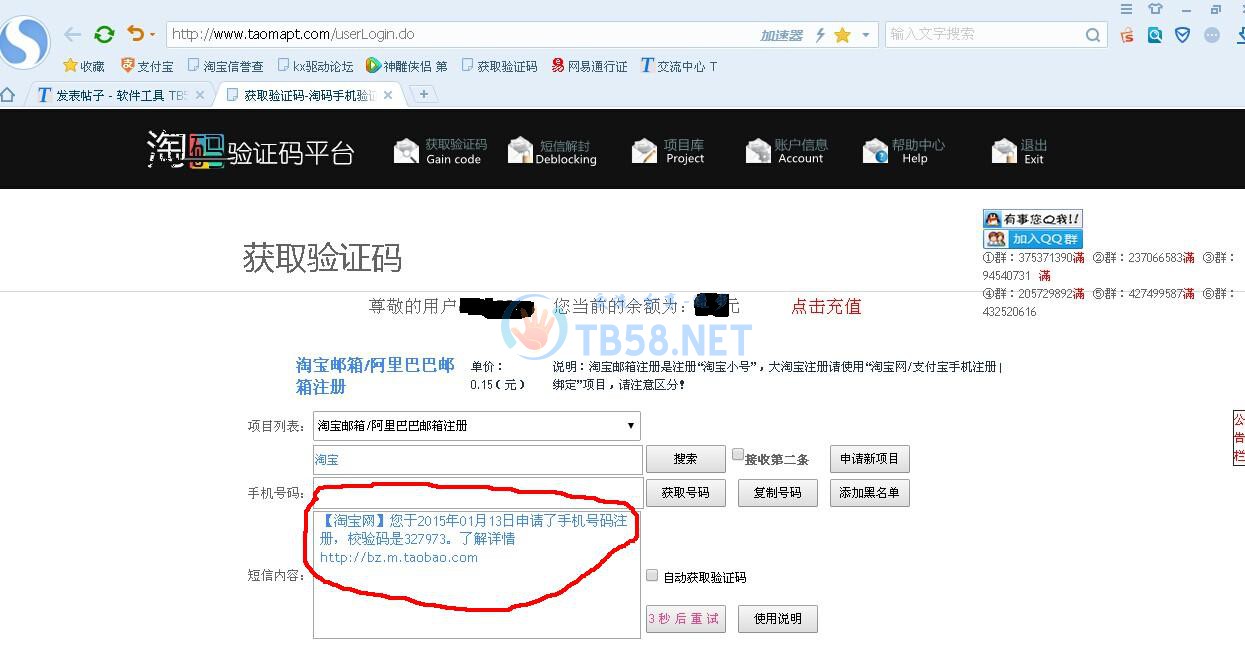1245x654 pixels.
Task: Select the 获取验证码-淘码手机验证 tab
Action: [301, 95]
